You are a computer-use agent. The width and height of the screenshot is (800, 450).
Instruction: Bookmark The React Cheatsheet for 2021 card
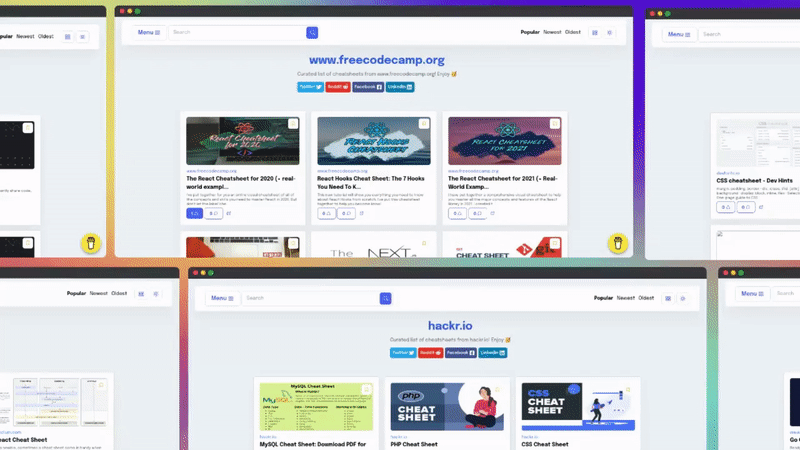555,123
